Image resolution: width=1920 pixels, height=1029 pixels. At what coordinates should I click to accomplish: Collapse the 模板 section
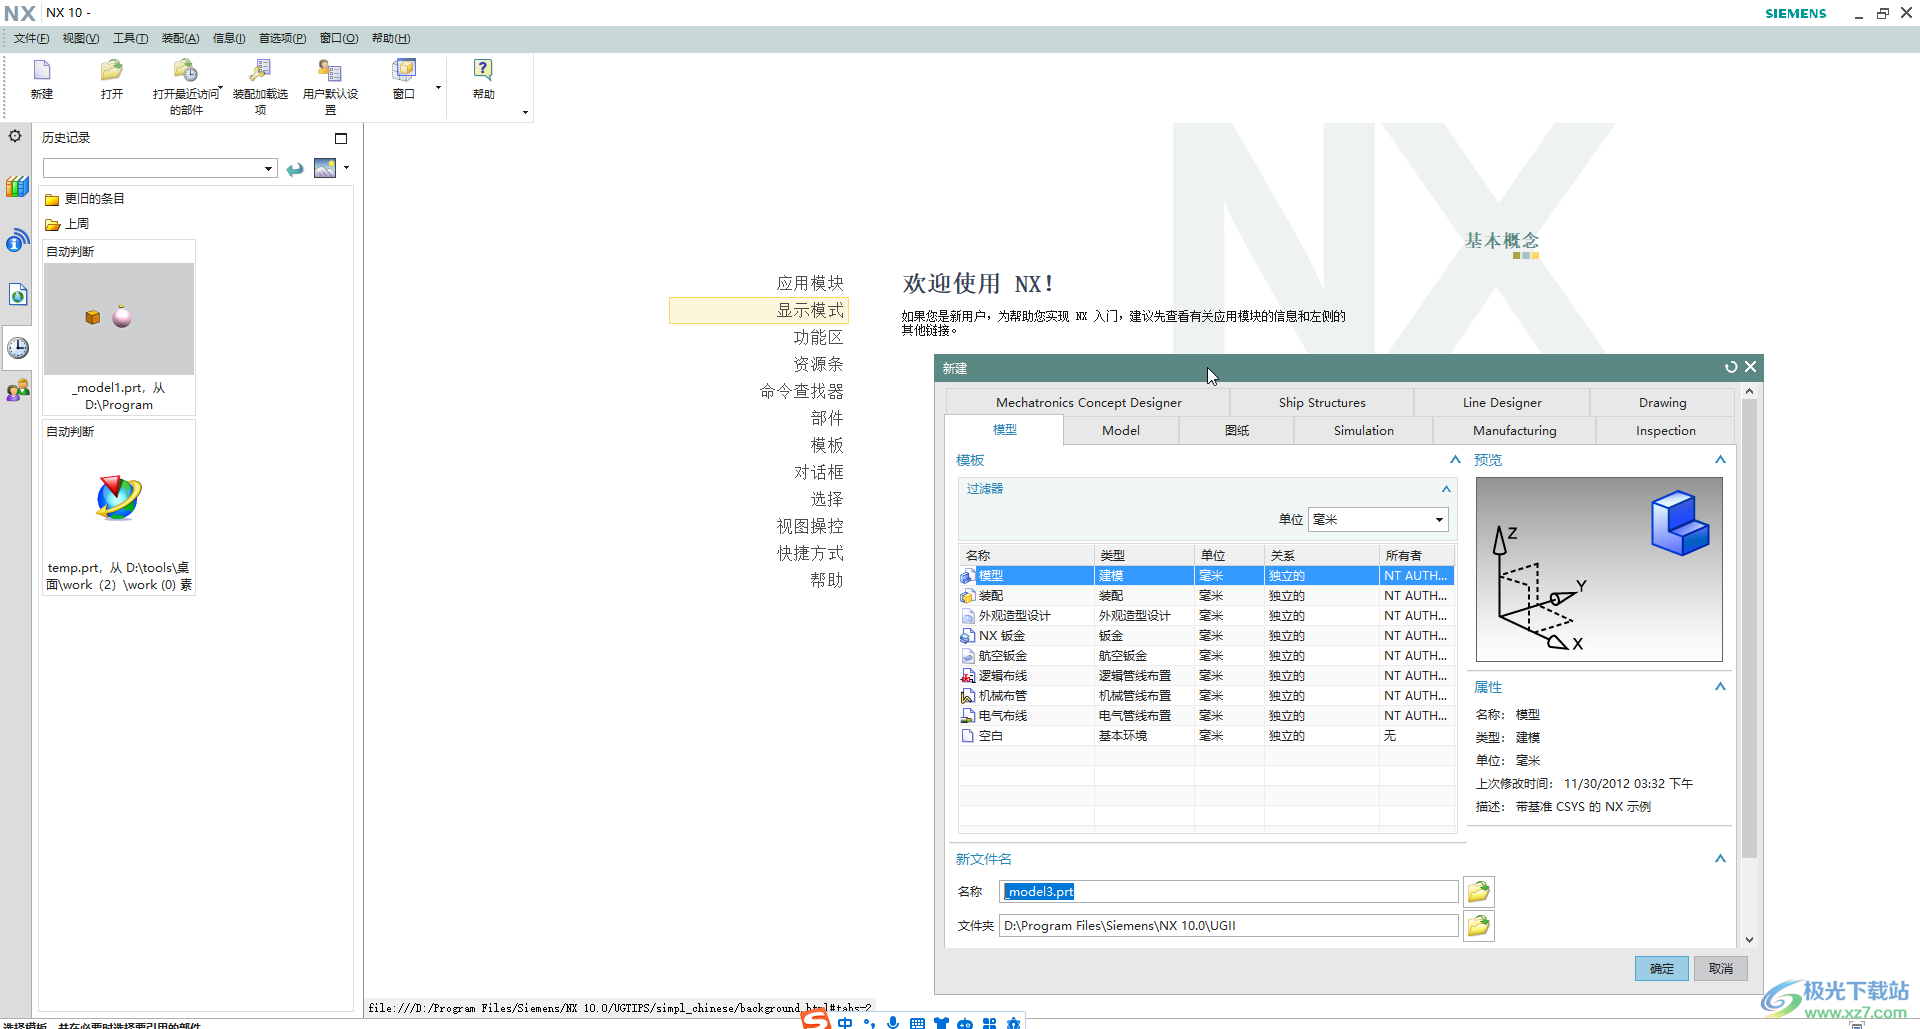tap(1455, 459)
